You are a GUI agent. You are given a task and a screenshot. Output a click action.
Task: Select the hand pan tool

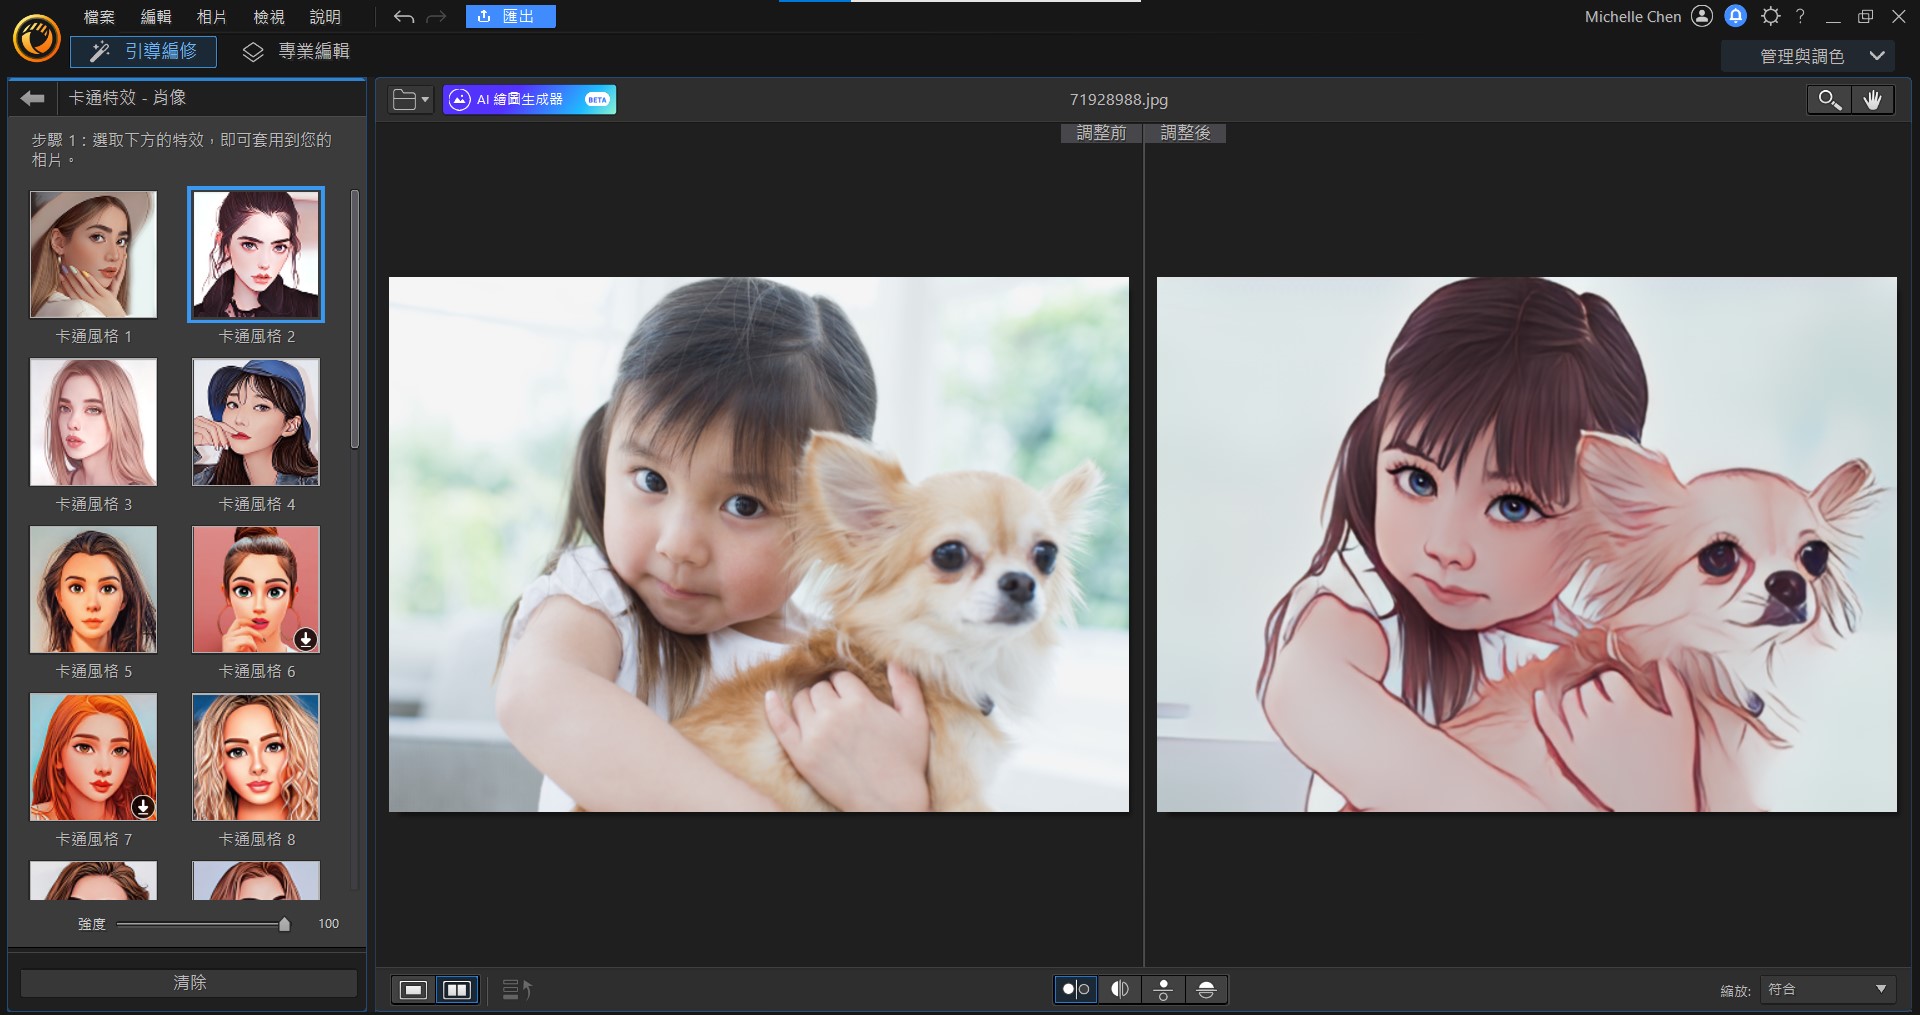[x=1872, y=99]
